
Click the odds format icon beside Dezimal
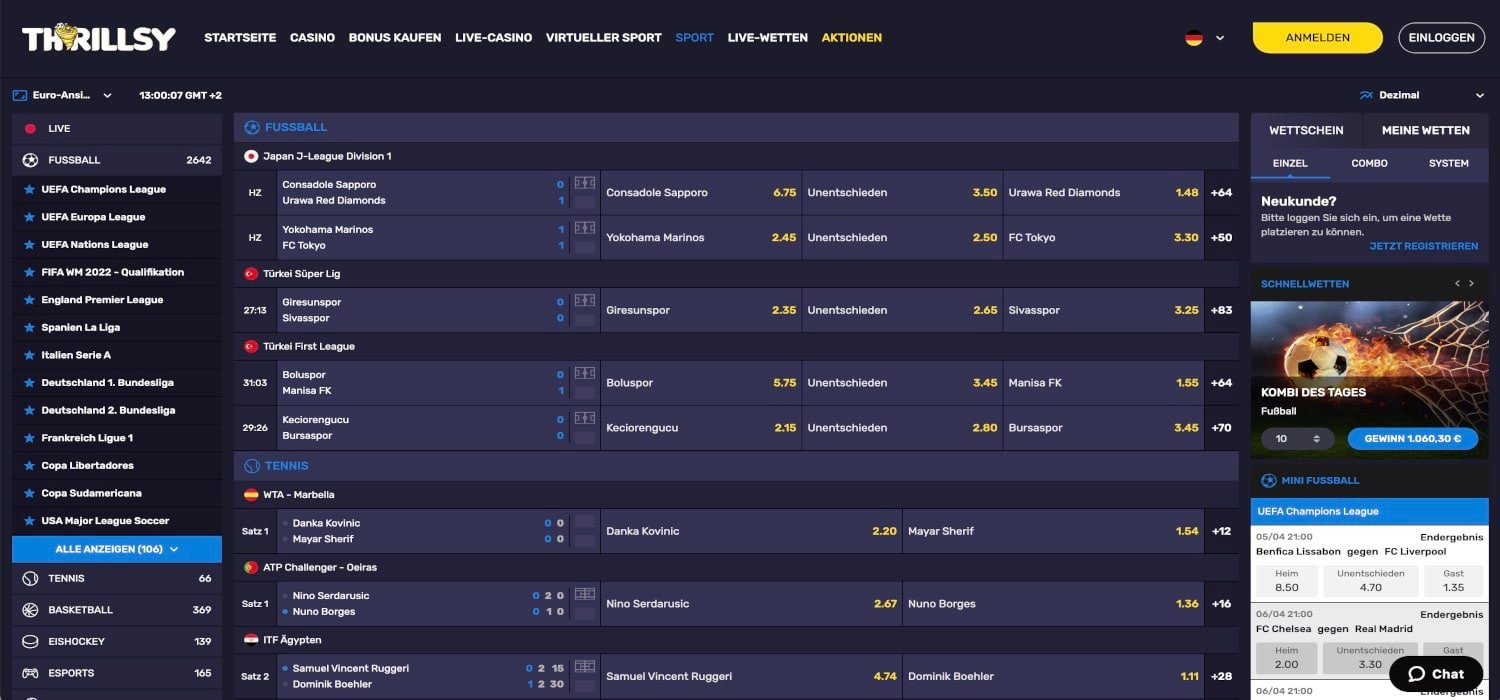click(1366, 96)
